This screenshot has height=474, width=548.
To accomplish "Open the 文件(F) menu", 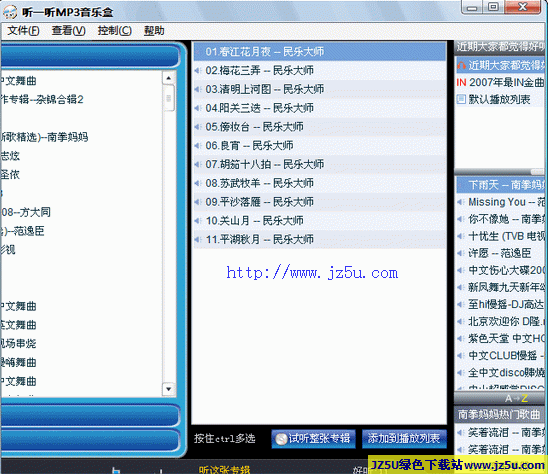I will point(23,31).
